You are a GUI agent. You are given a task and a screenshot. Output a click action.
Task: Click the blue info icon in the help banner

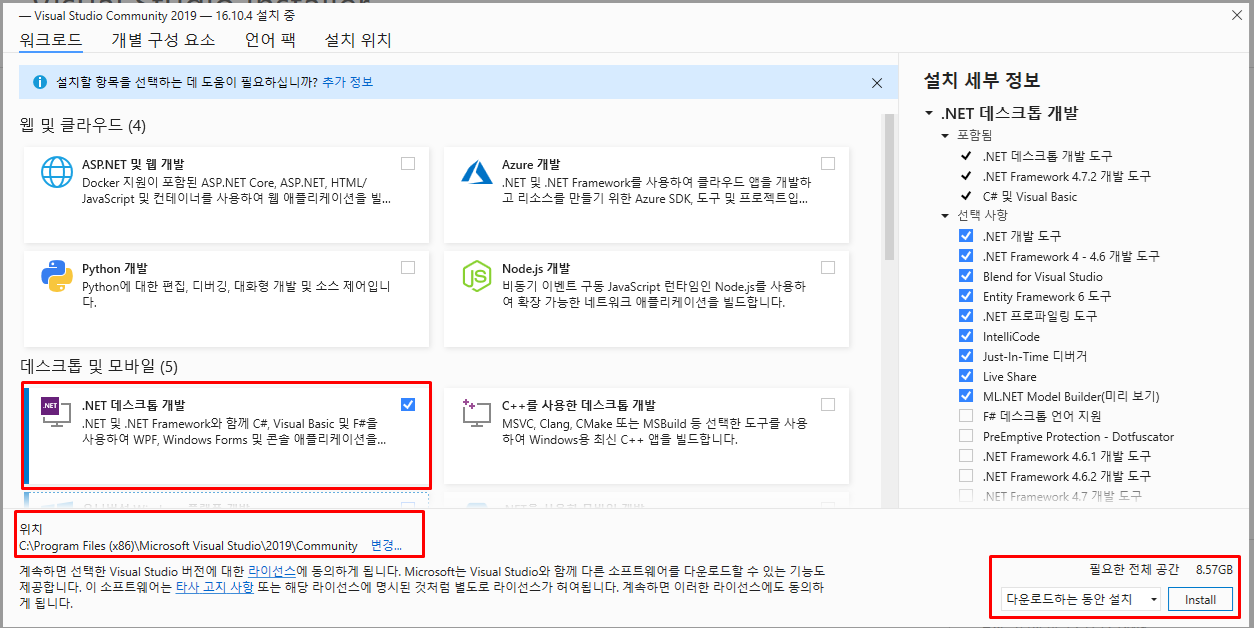40,82
